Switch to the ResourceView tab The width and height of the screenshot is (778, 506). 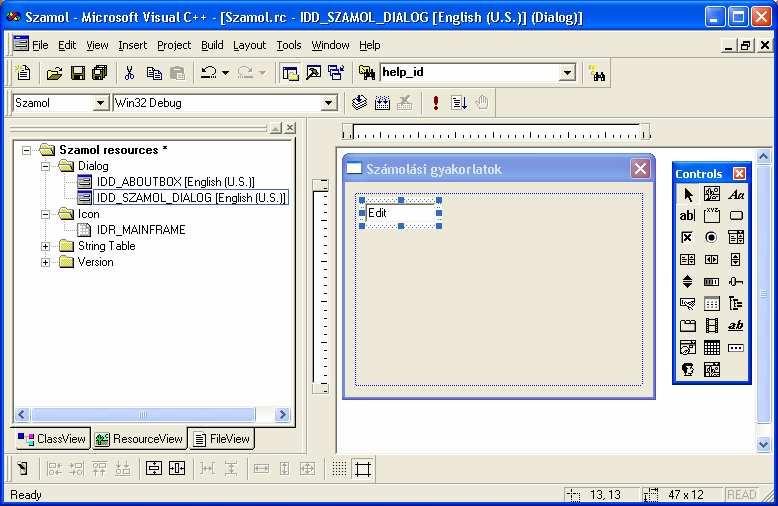139,439
